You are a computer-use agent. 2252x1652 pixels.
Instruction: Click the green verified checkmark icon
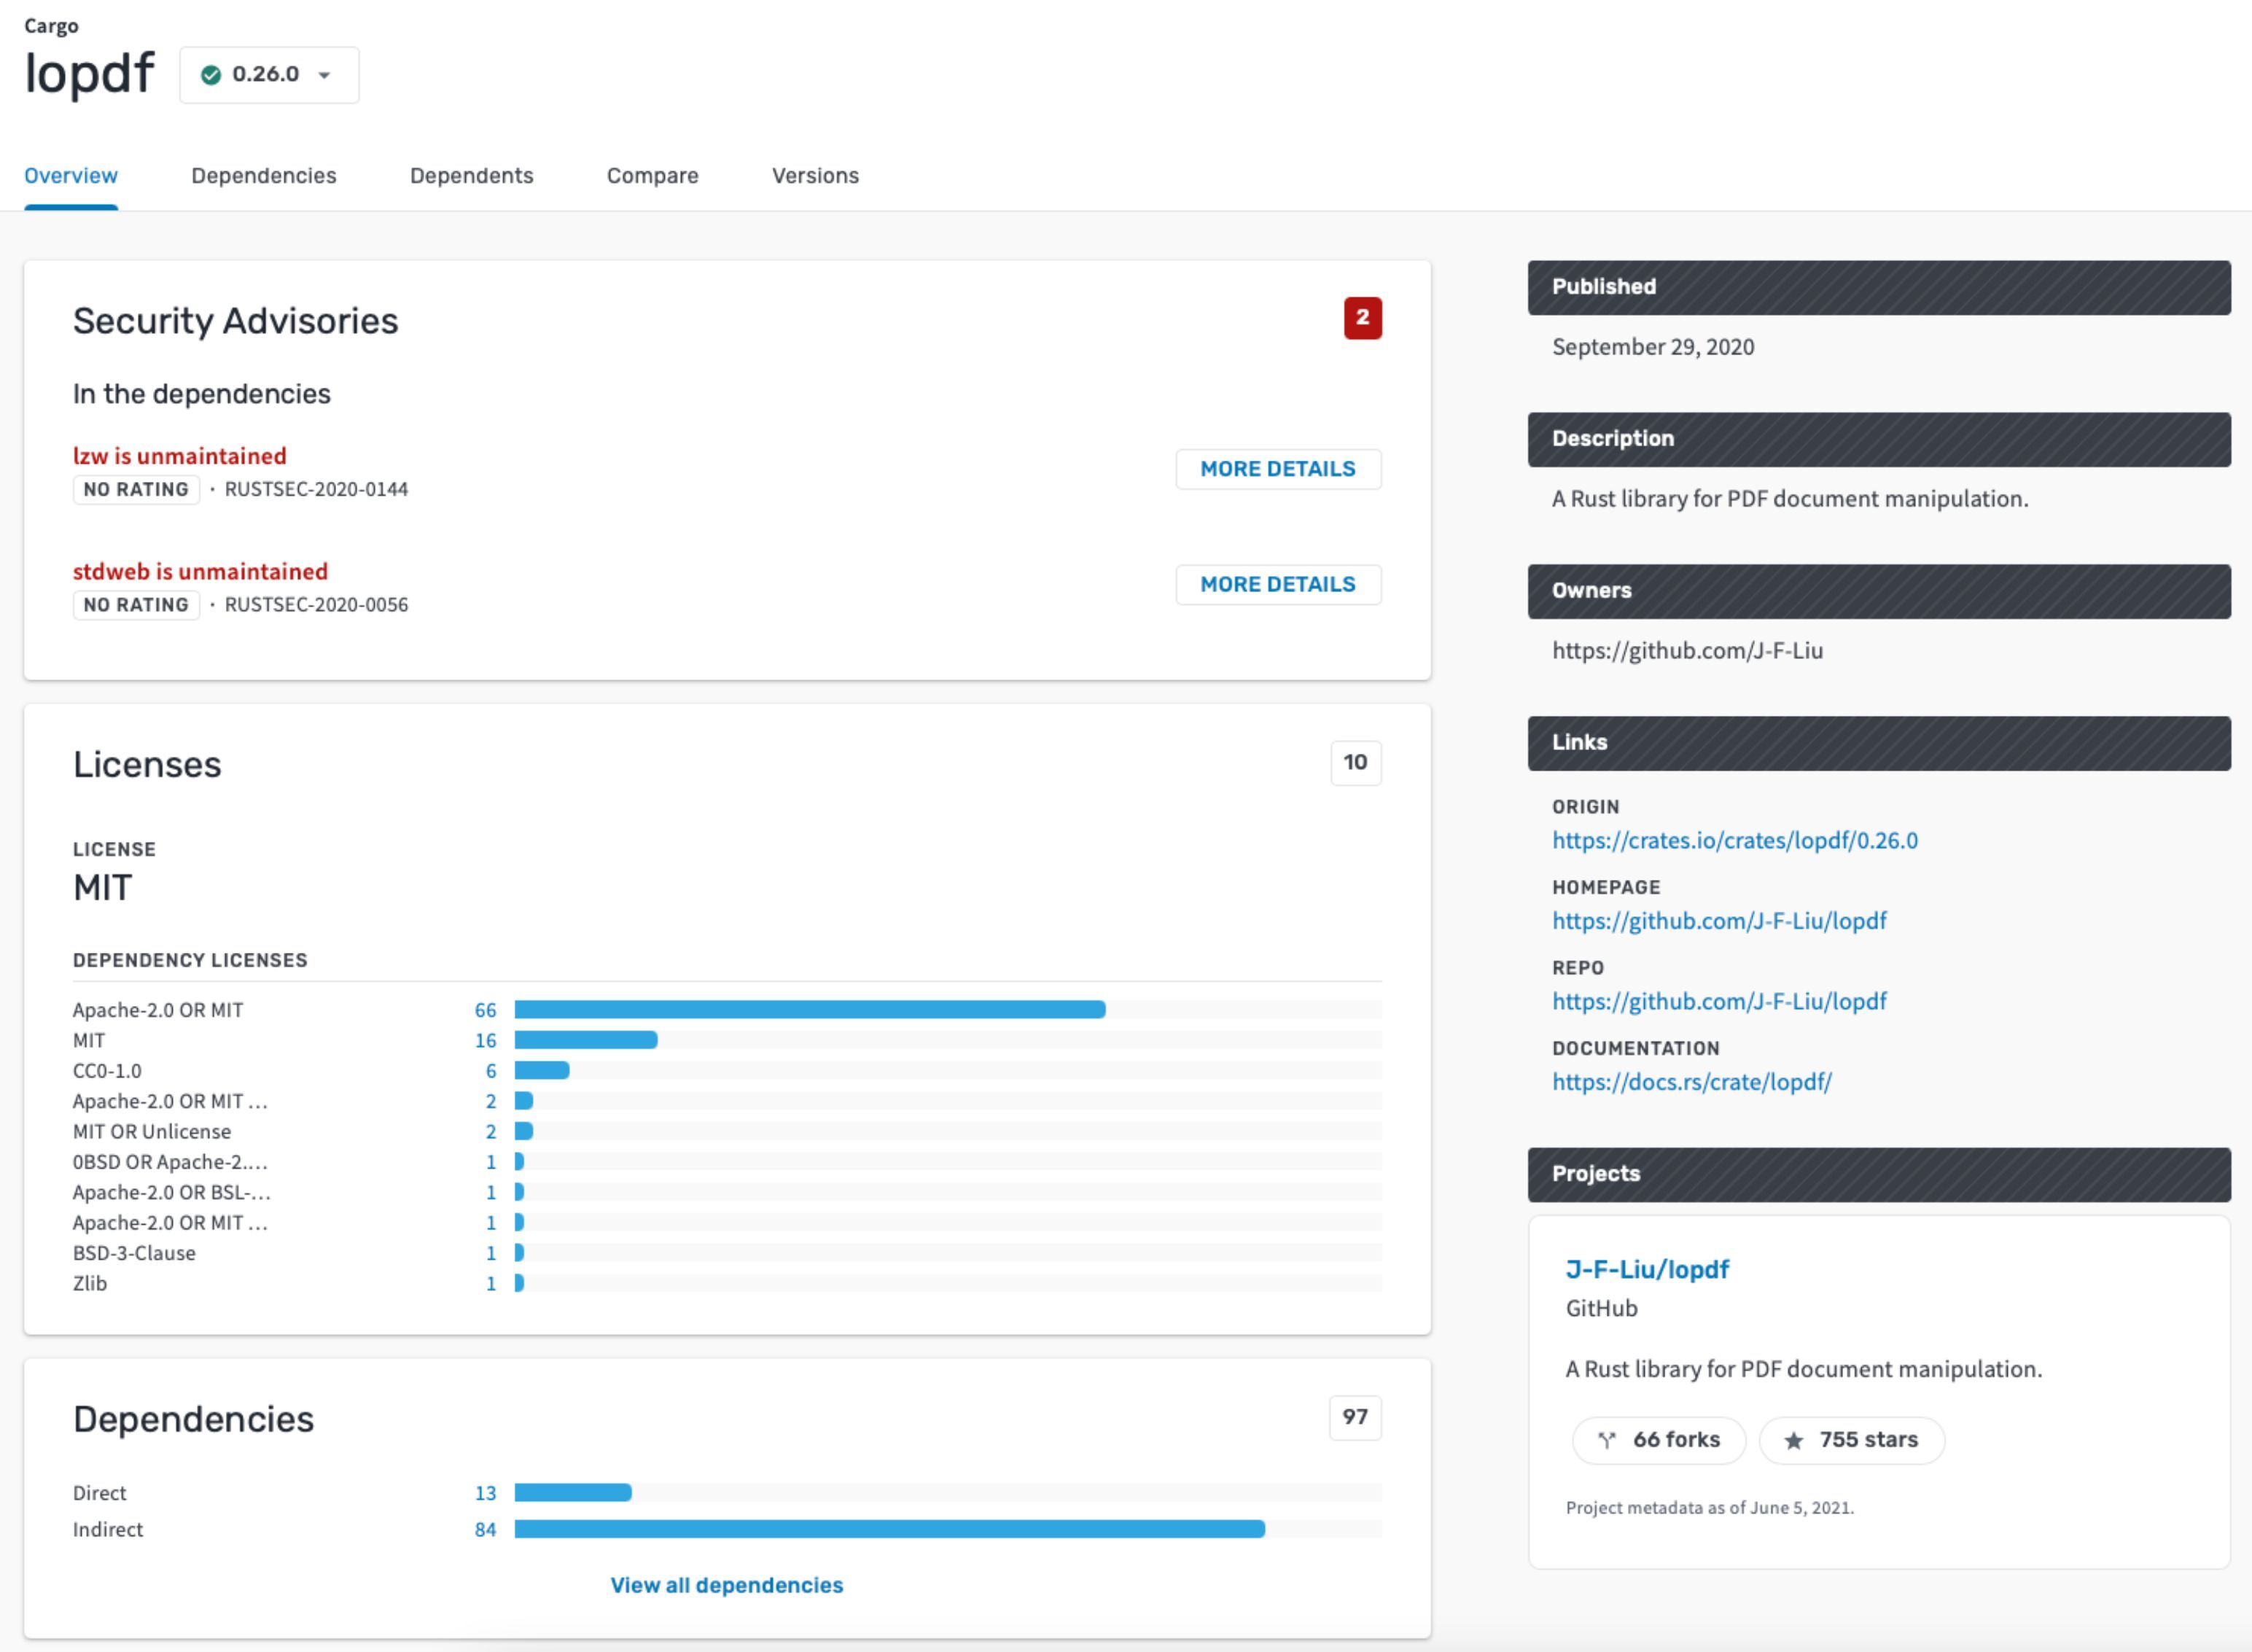[211, 75]
